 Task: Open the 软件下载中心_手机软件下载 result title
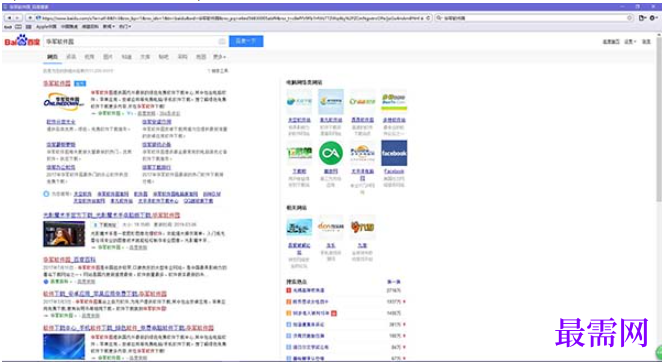128,328
